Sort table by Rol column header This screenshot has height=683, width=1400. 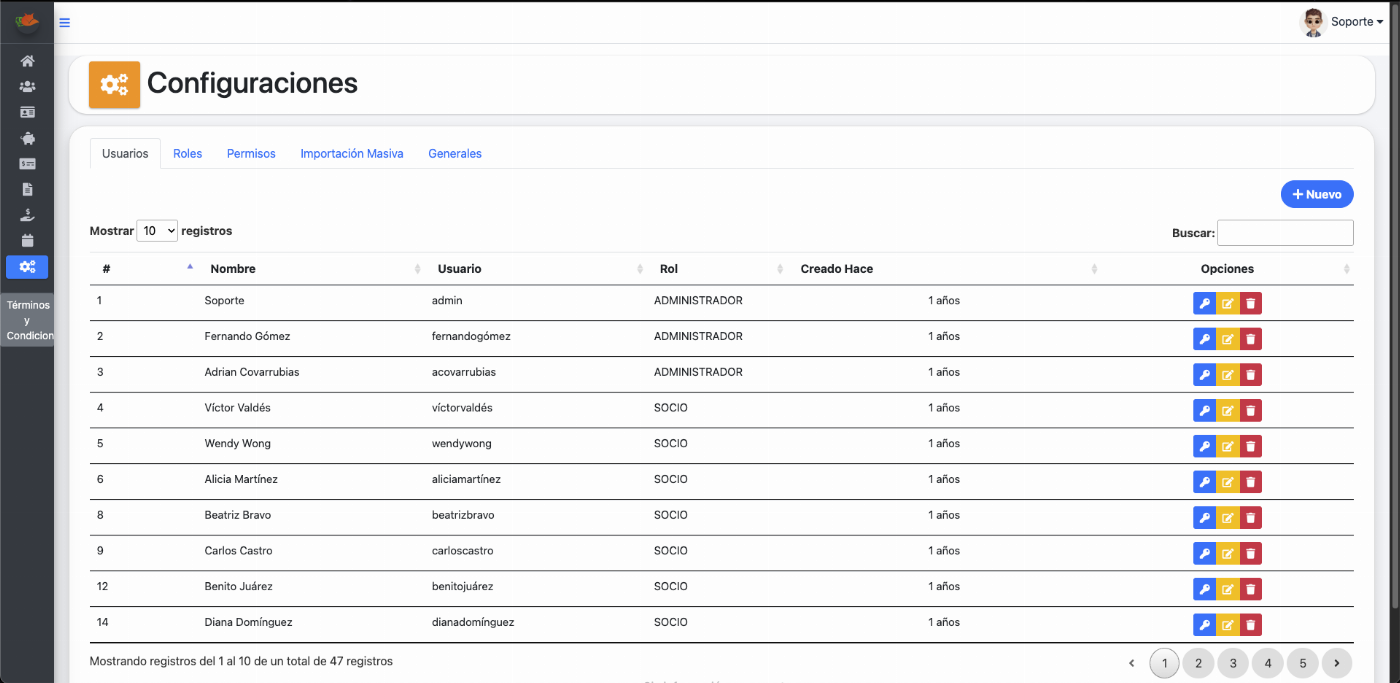point(669,269)
